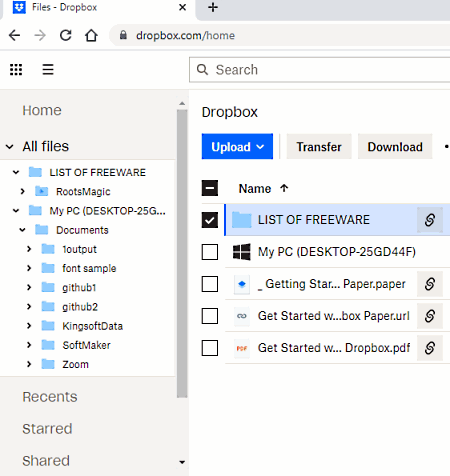Open Recents in the left sidebar
Screen dimensions: 450x476
point(50,397)
